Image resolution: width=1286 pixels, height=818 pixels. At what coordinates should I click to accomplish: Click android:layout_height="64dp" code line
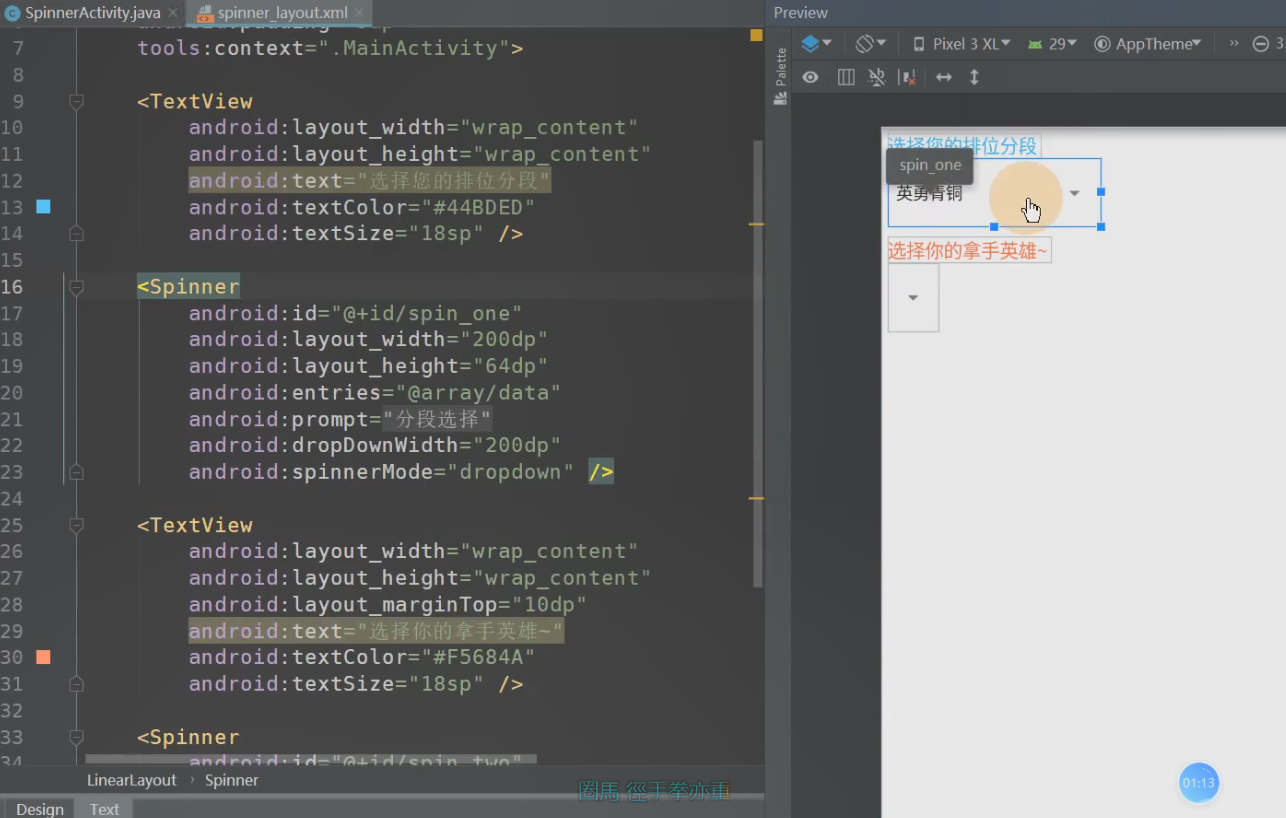click(368, 366)
